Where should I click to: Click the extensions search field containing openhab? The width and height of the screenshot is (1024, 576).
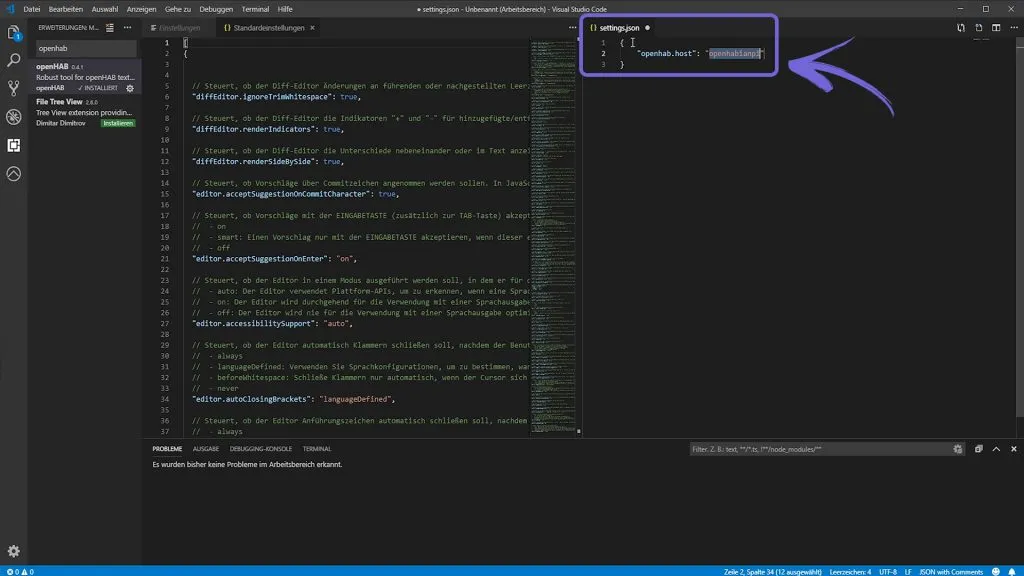tap(86, 48)
